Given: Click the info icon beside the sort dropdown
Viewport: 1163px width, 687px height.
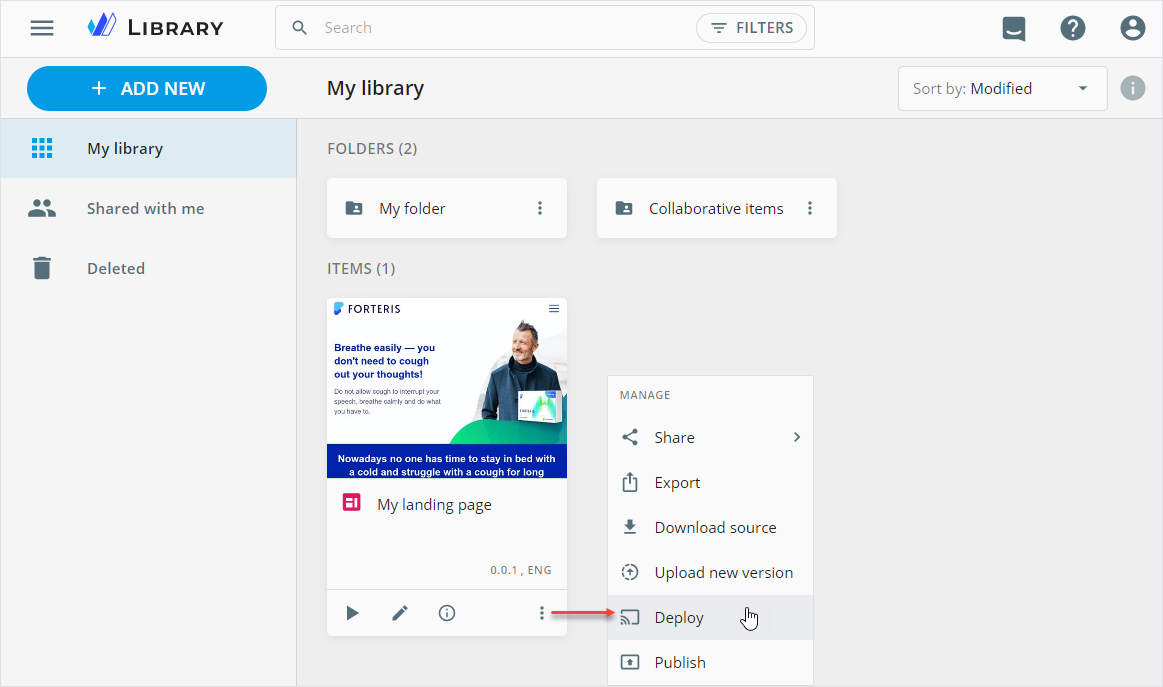Looking at the screenshot, I should 1133,88.
